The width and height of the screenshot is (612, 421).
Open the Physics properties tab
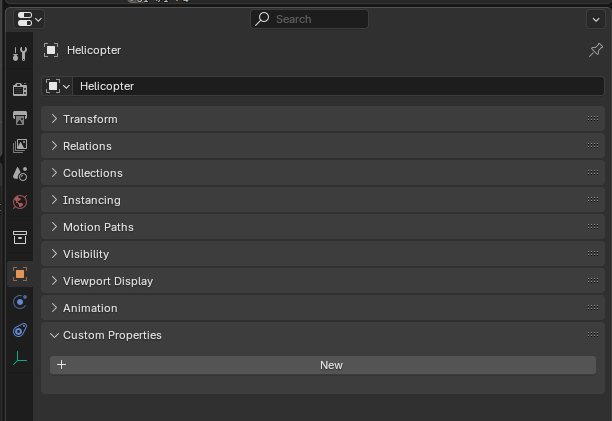point(20,302)
